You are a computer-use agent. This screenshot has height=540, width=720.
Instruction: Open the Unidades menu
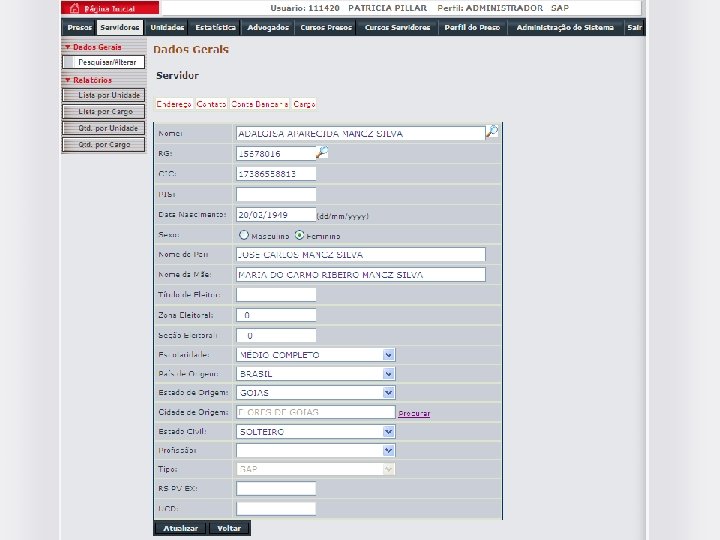(167, 28)
